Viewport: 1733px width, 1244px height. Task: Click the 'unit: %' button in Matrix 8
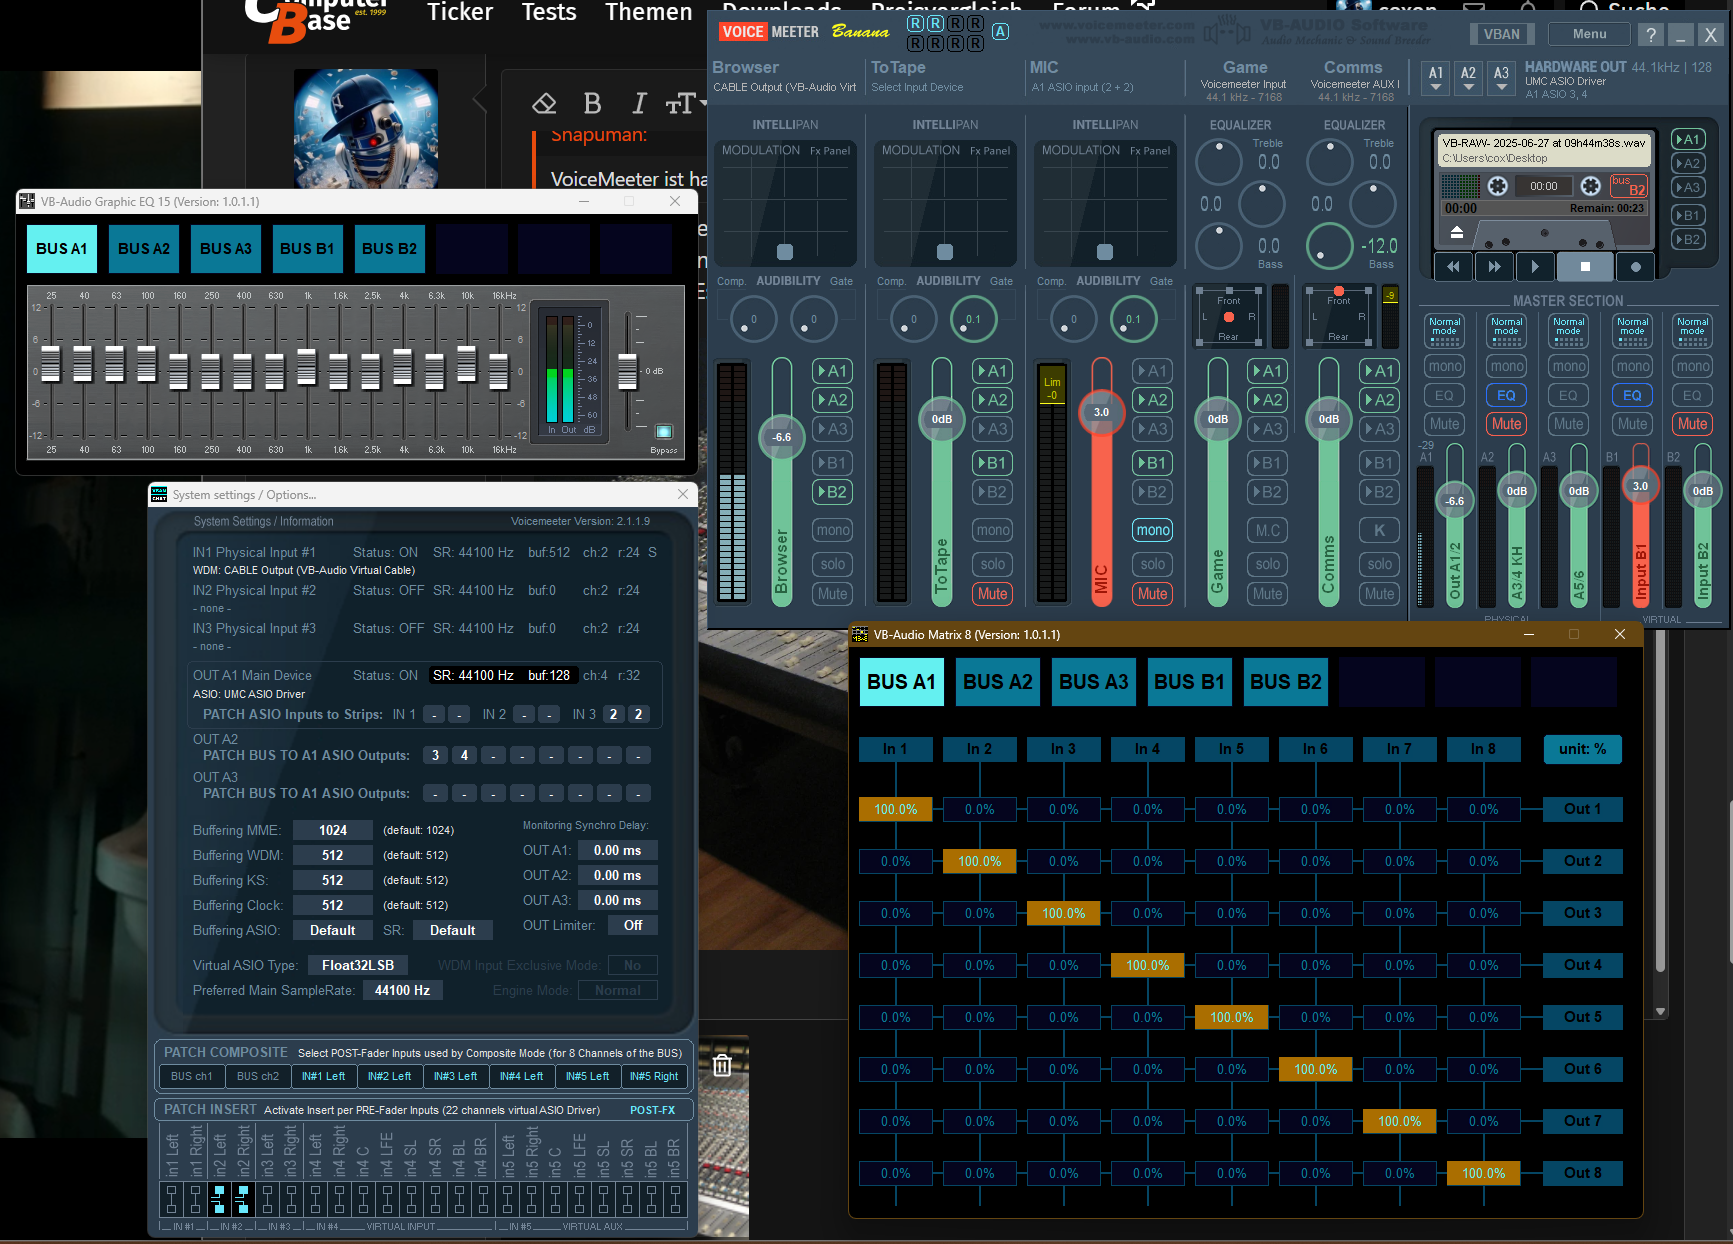[x=1582, y=749]
